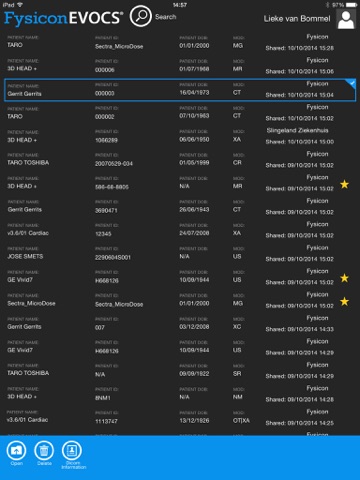Click modality OT|XA cell
The height and width of the screenshot is (480, 360).
(x=241, y=420)
